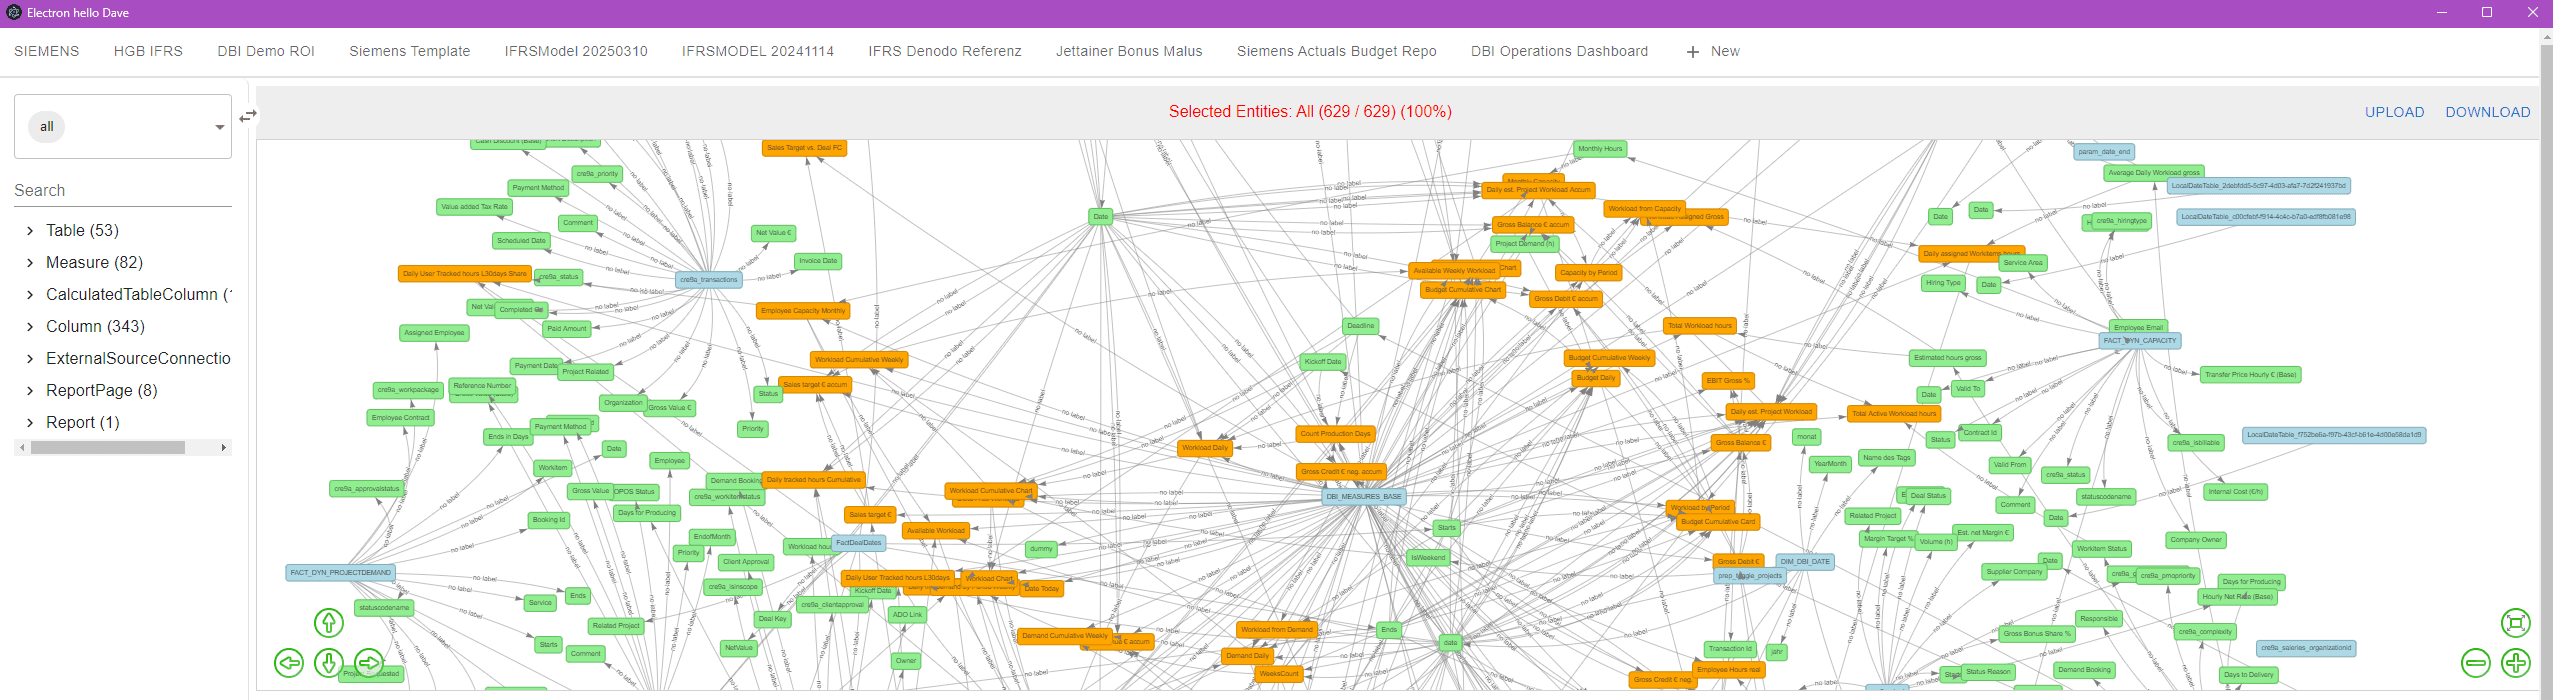This screenshot has width=2553, height=700.
Task: Switch to the SIEMENS tab
Action: coord(47,51)
